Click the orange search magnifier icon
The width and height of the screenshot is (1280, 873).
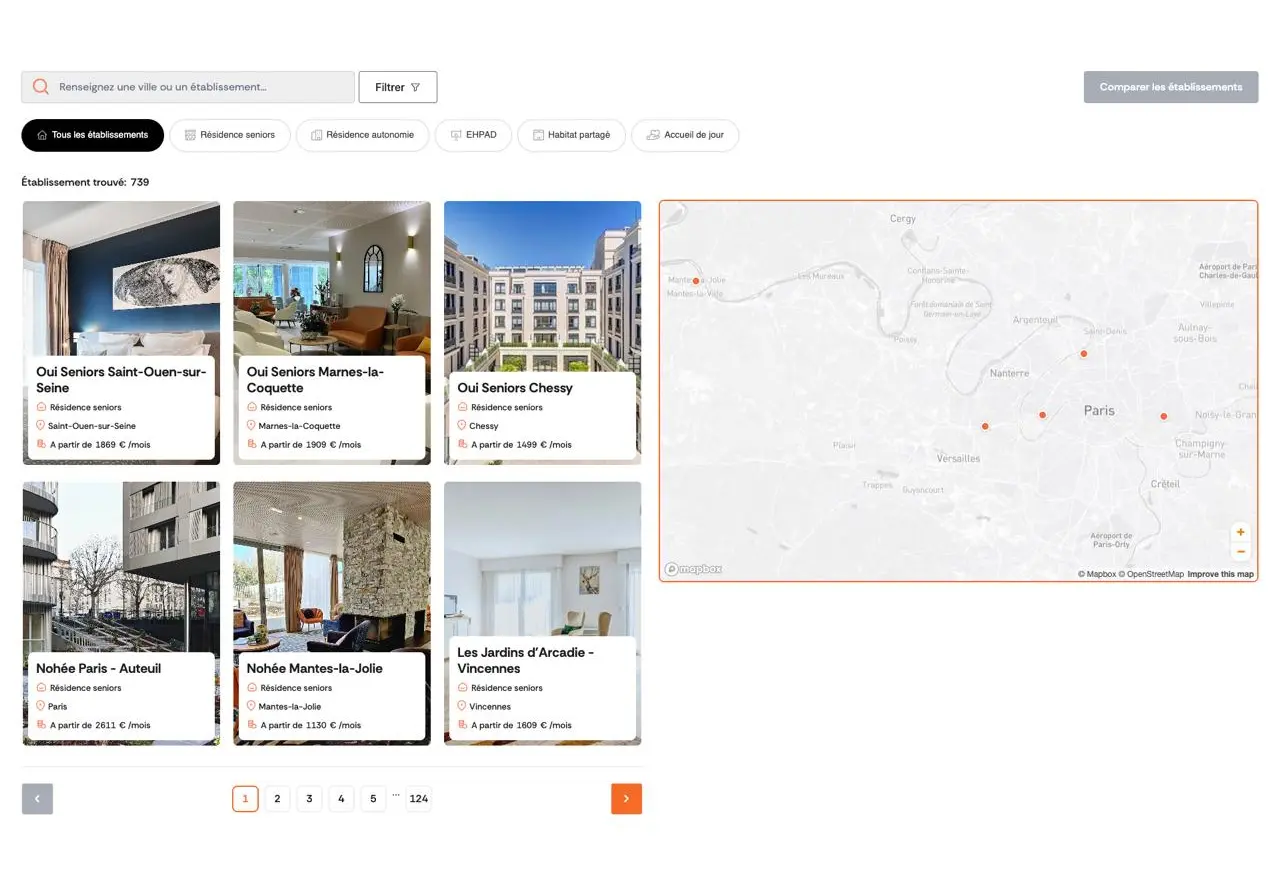pyautogui.click(x=40, y=87)
